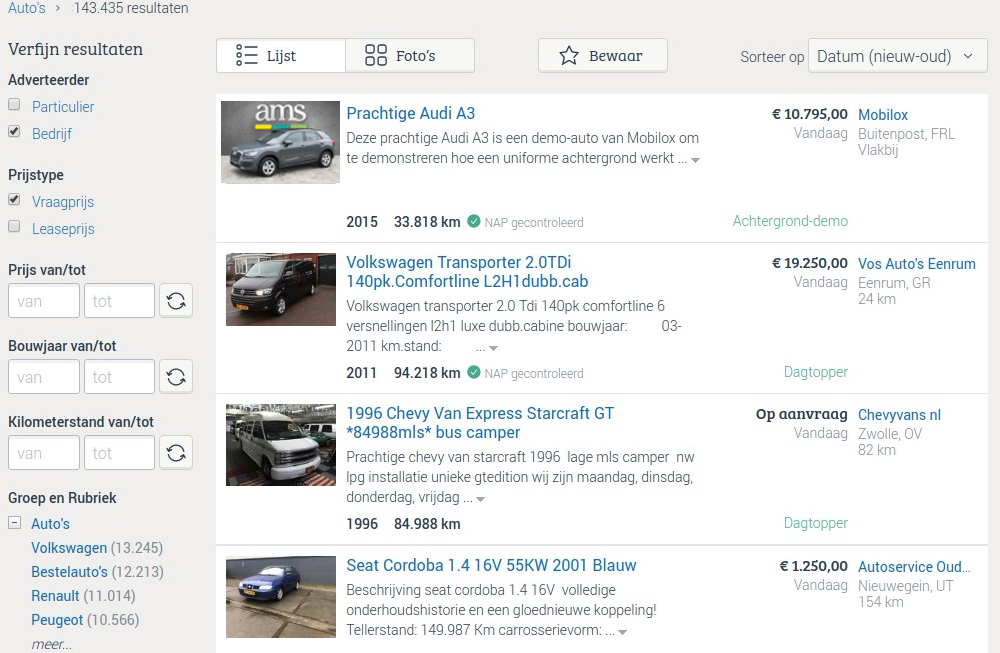
Task: Uncheck the Vraagprijs checkbox
Action: tap(14, 200)
